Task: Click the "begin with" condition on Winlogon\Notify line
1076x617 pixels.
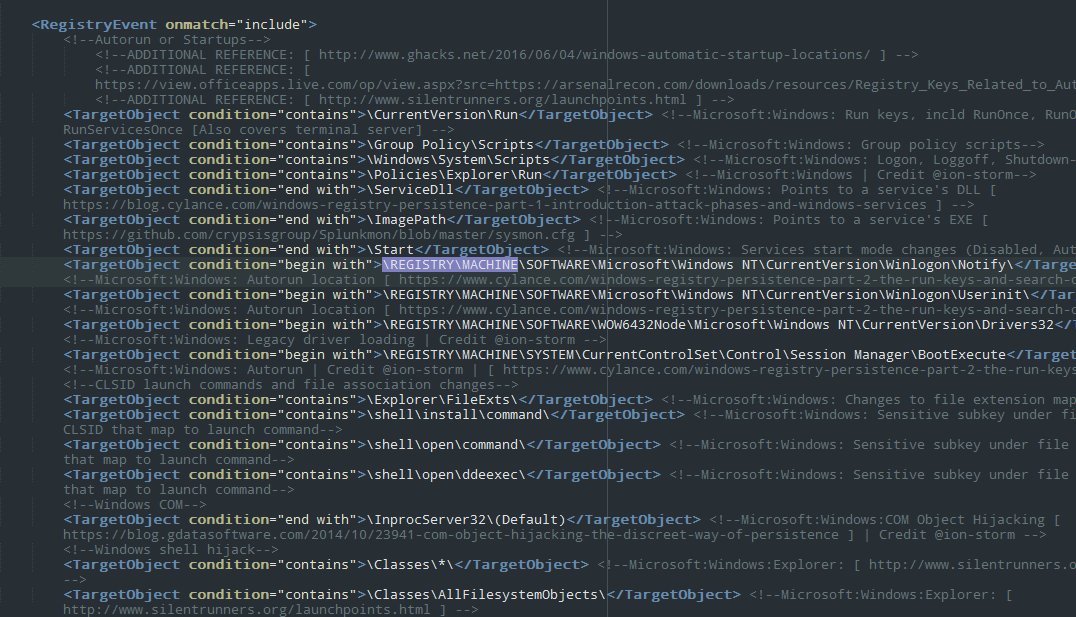Action: (283, 265)
